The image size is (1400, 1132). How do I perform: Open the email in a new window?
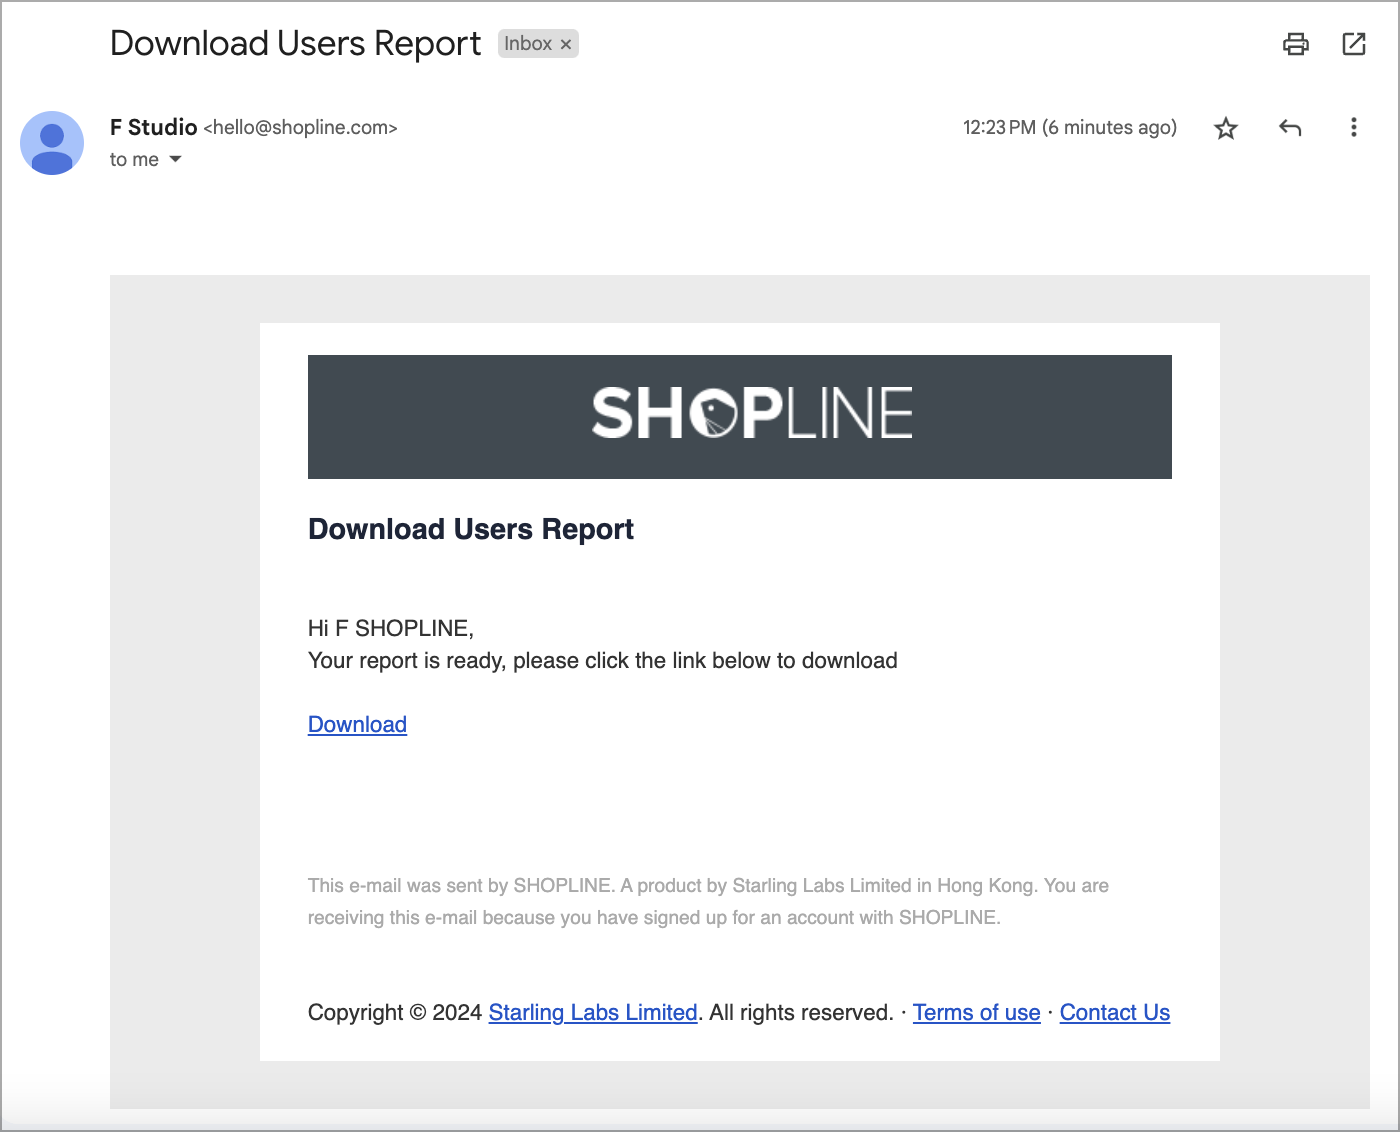click(1353, 44)
